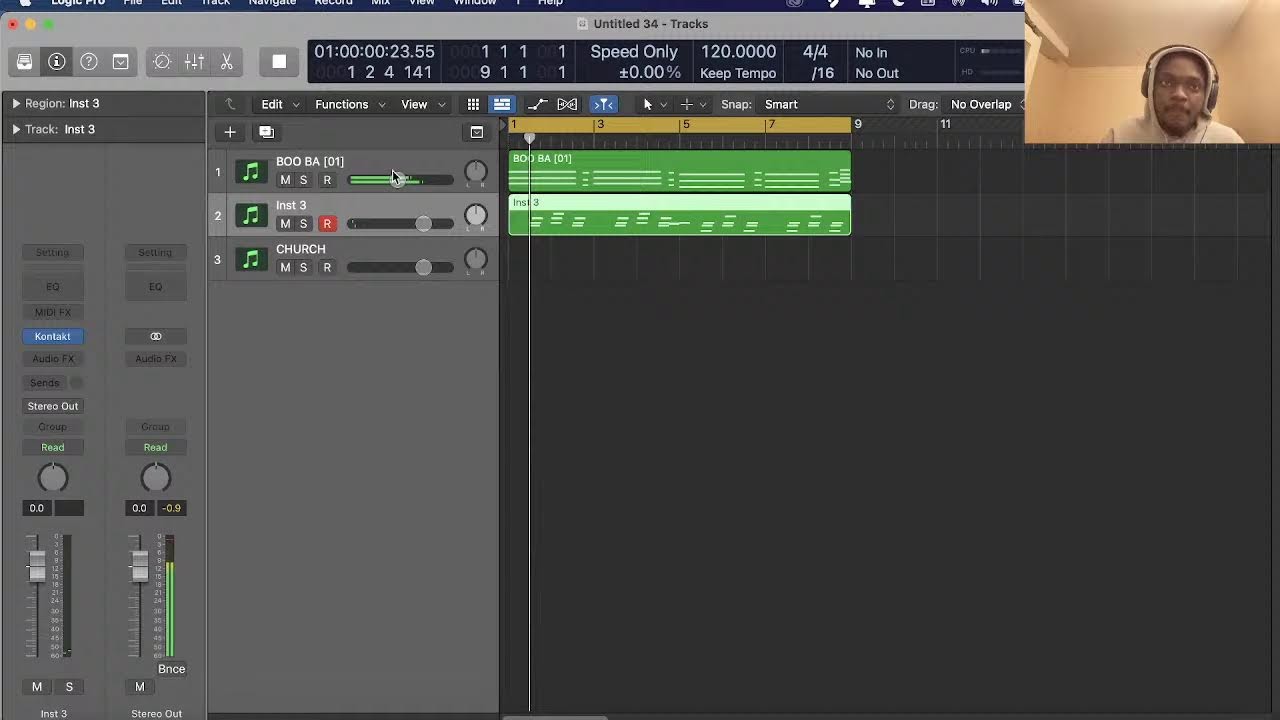
Task: Solo the Inst 3 track header
Action: pyautogui.click(x=304, y=224)
